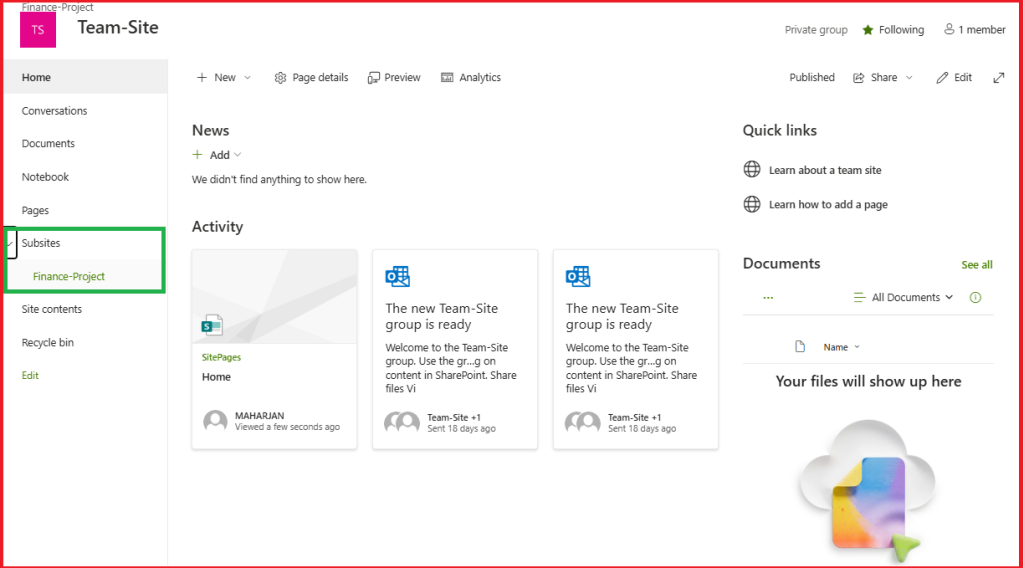Click the globe icon for Learn how to add a page

[752, 204]
